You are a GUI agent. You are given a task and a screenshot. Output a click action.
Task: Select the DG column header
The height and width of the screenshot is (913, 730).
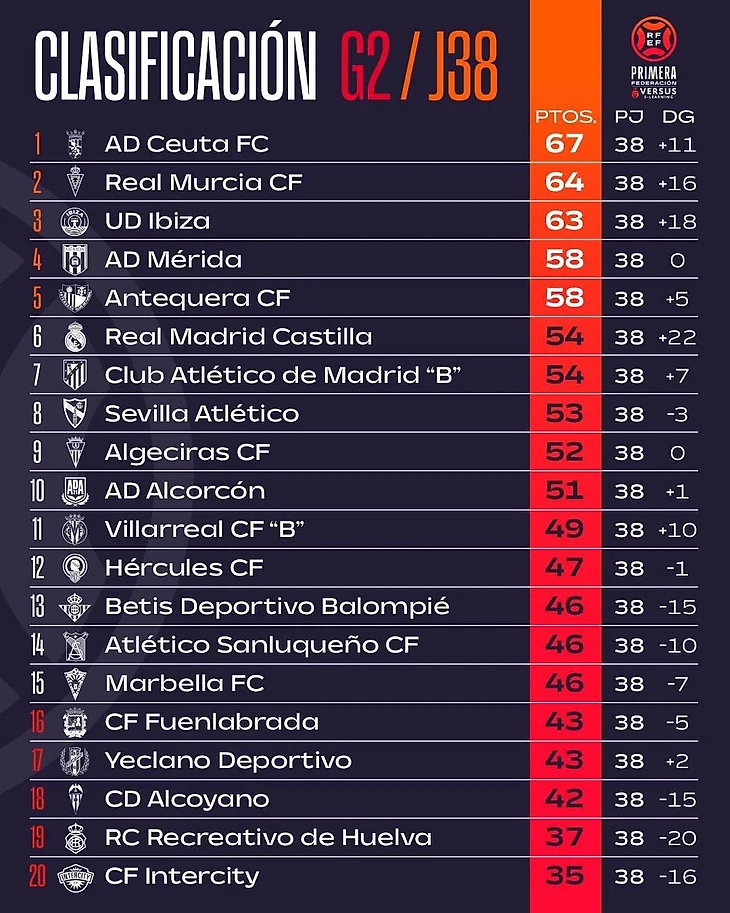pyautogui.click(x=678, y=116)
